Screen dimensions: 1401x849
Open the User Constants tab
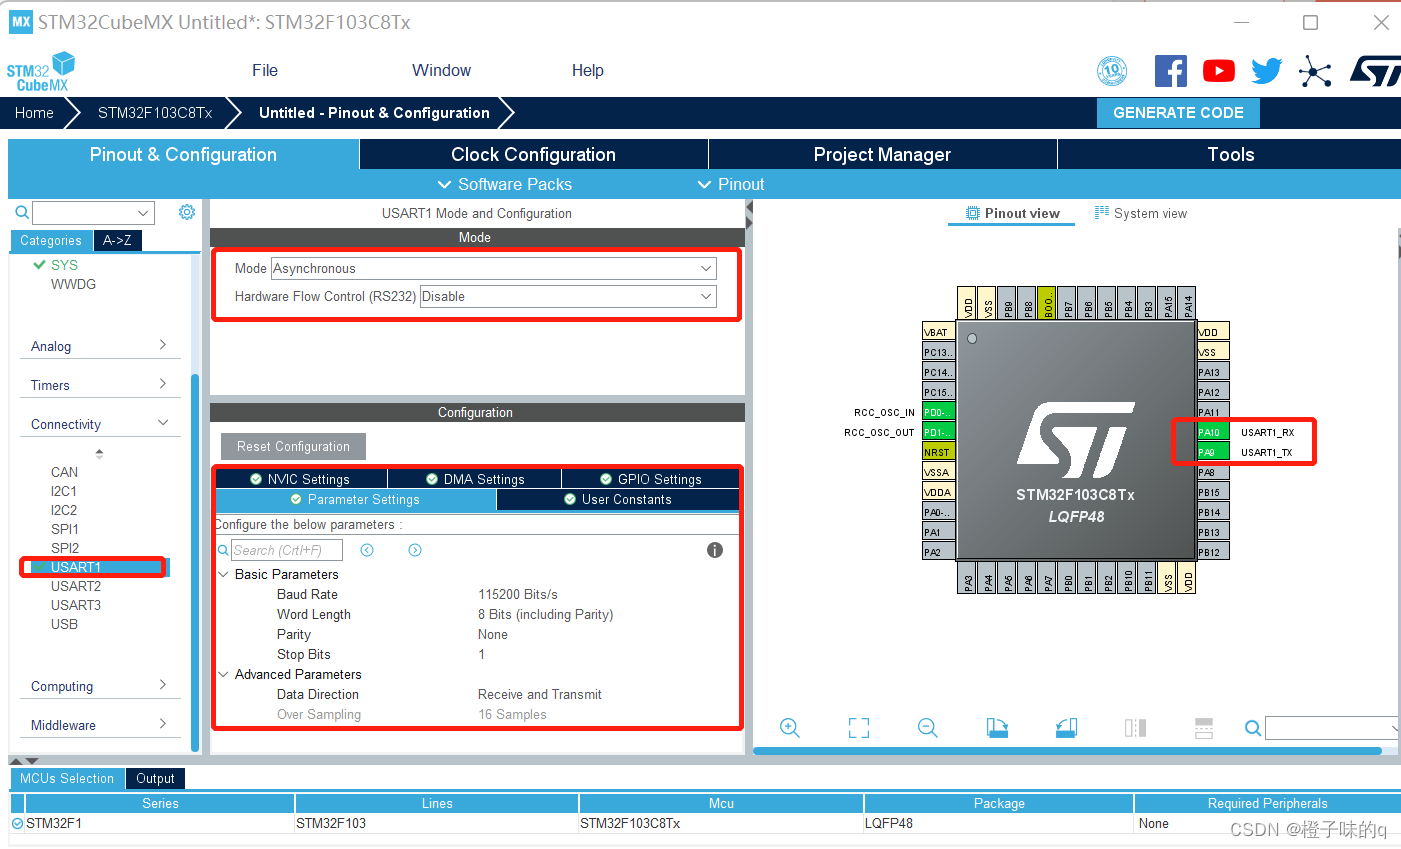click(618, 499)
